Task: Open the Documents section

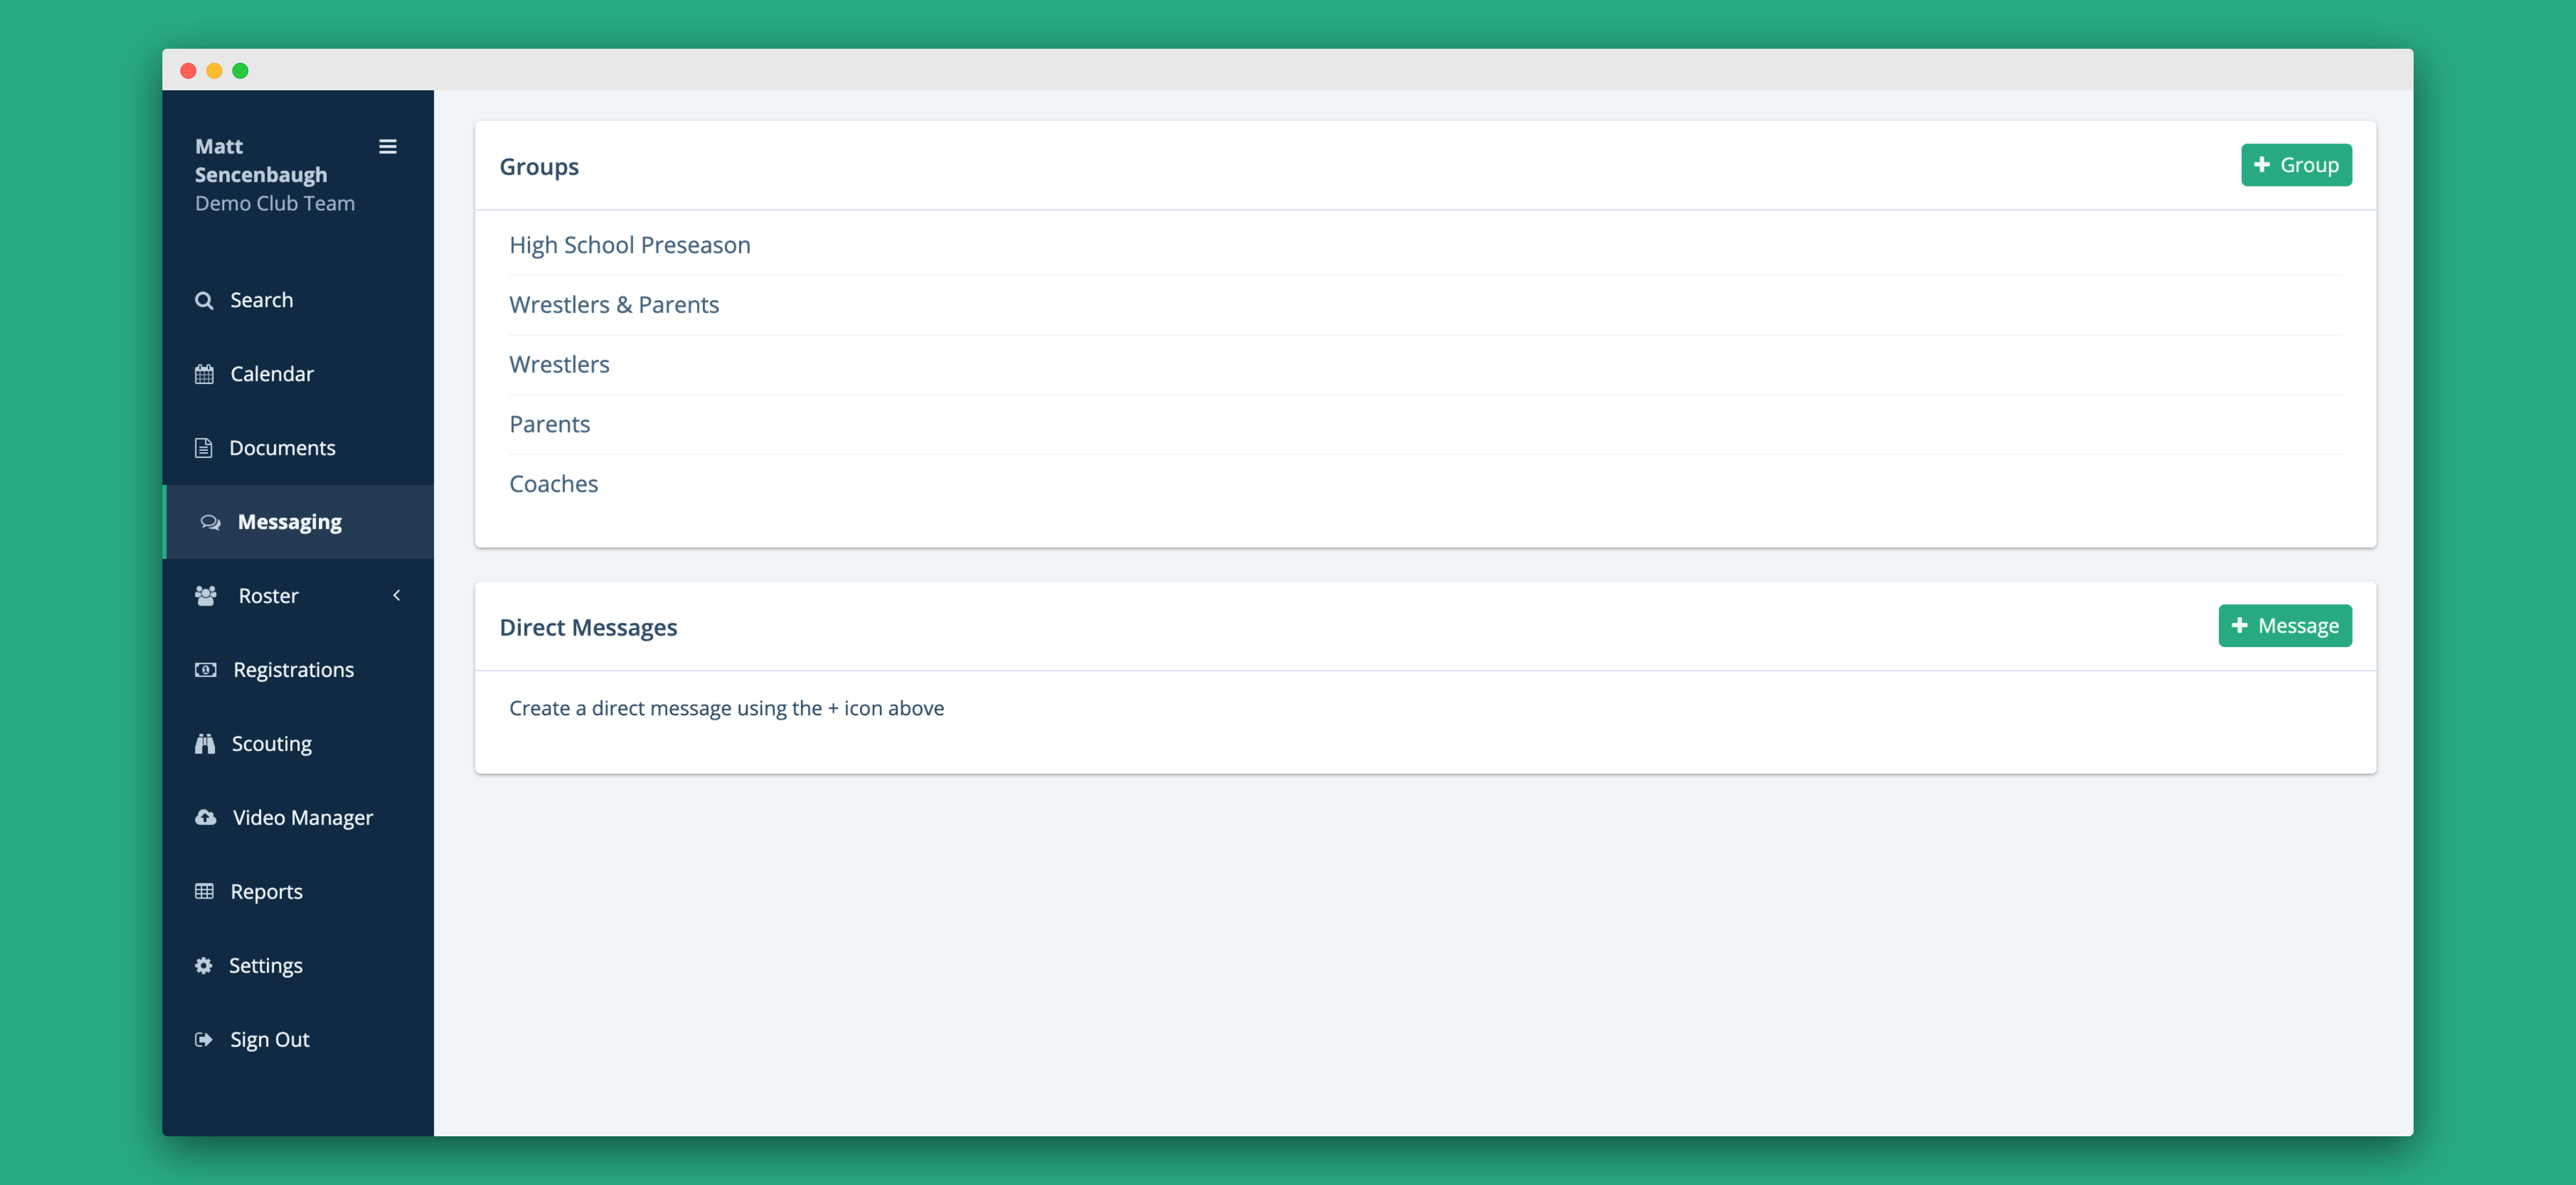Action: click(x=298, y=448)
